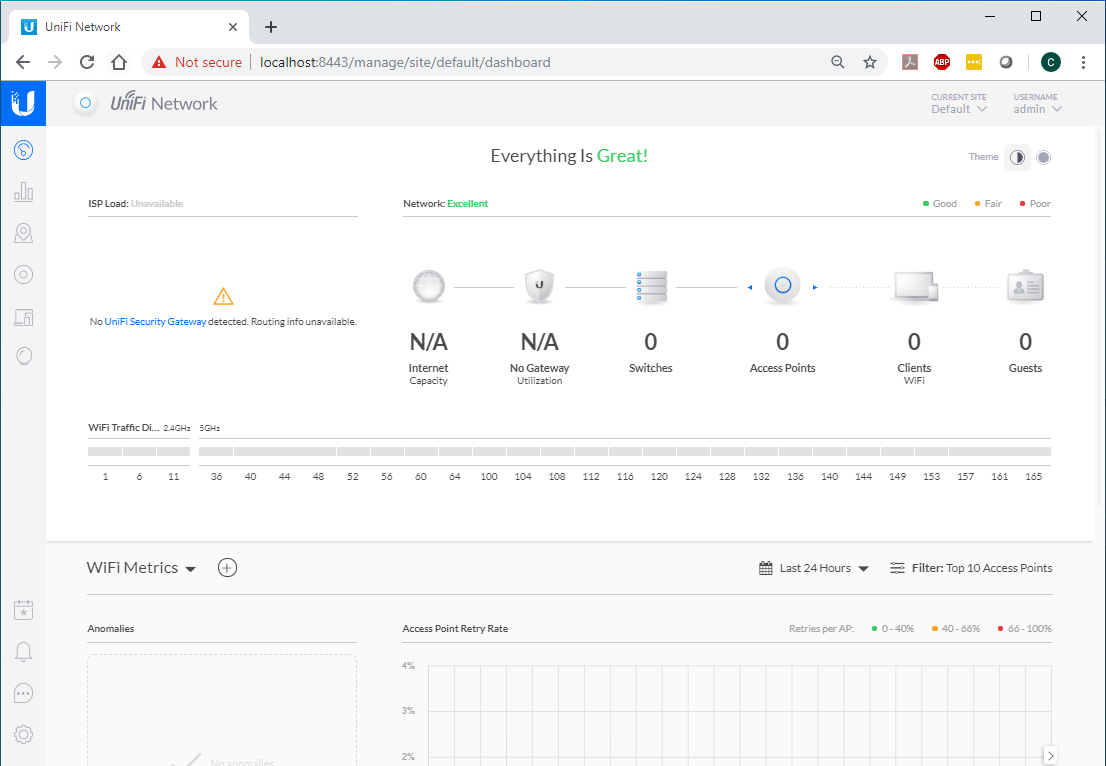
Task: Click the Clients WiFi label
Action: (914, 374)
